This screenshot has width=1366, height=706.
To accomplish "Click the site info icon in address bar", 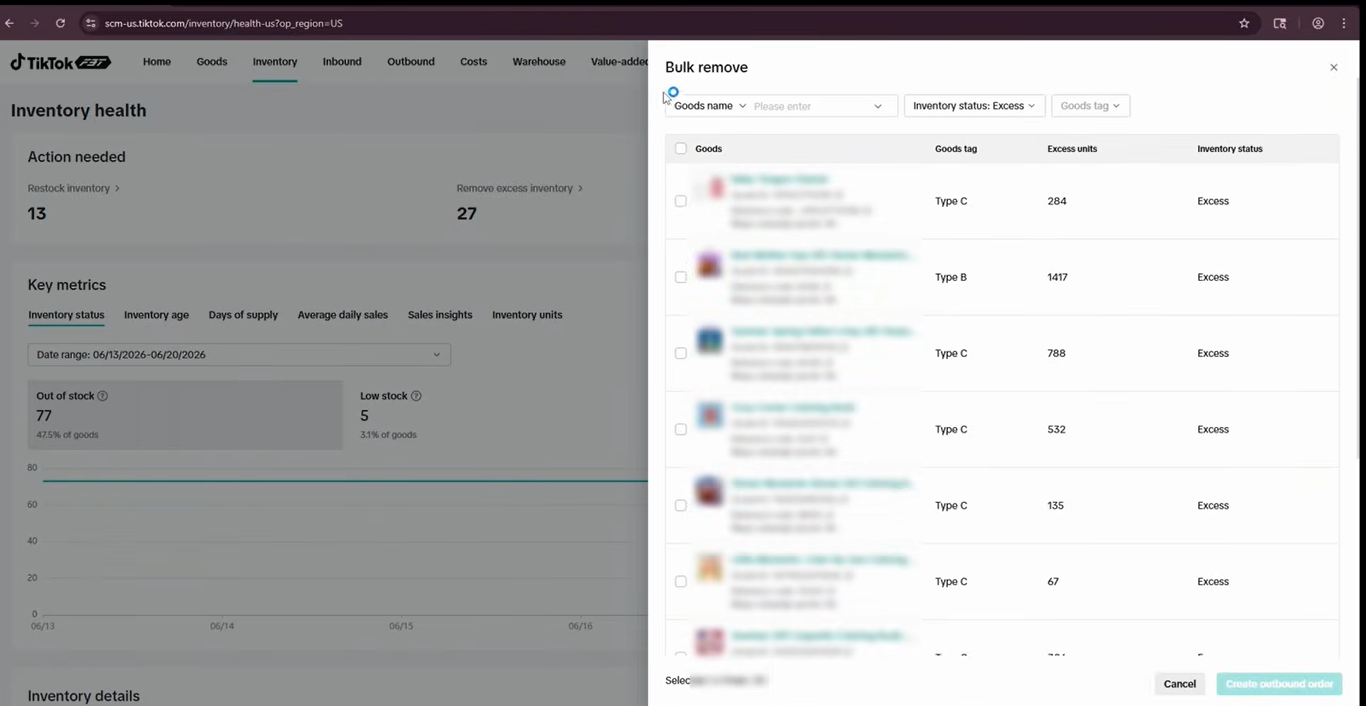I will pyautogui.click(x=90, y=23).
